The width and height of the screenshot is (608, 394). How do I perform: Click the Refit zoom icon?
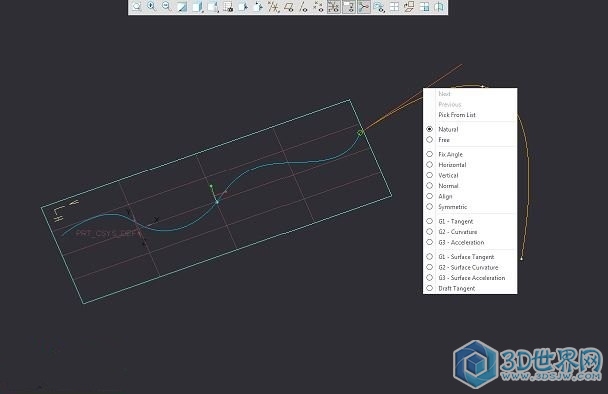coord(136,7)
